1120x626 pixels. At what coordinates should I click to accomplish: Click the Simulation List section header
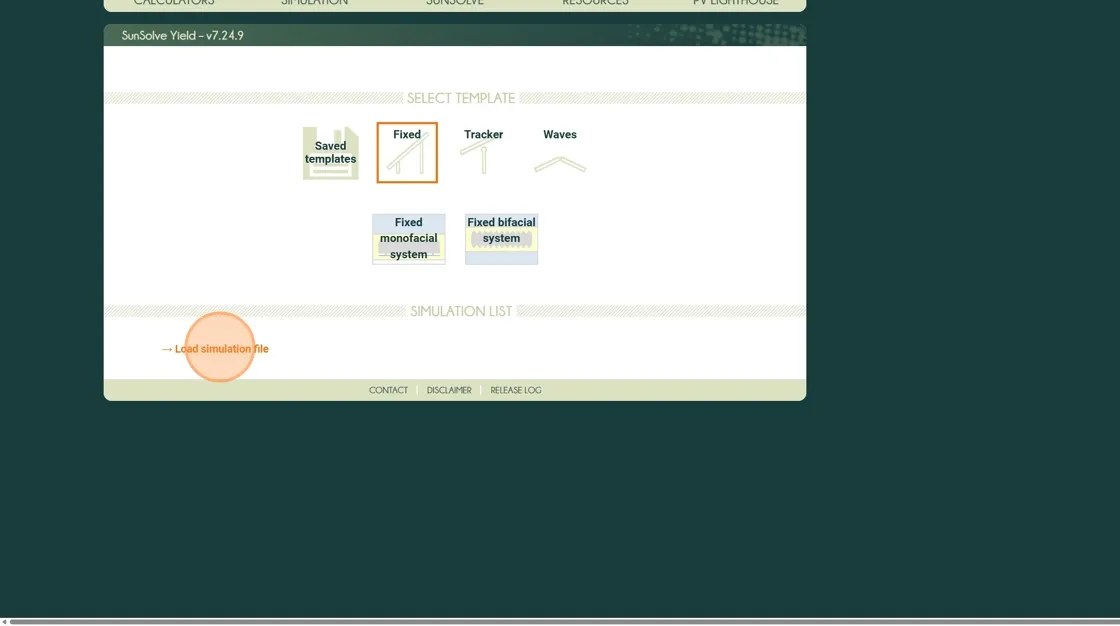tap(461, 311)
